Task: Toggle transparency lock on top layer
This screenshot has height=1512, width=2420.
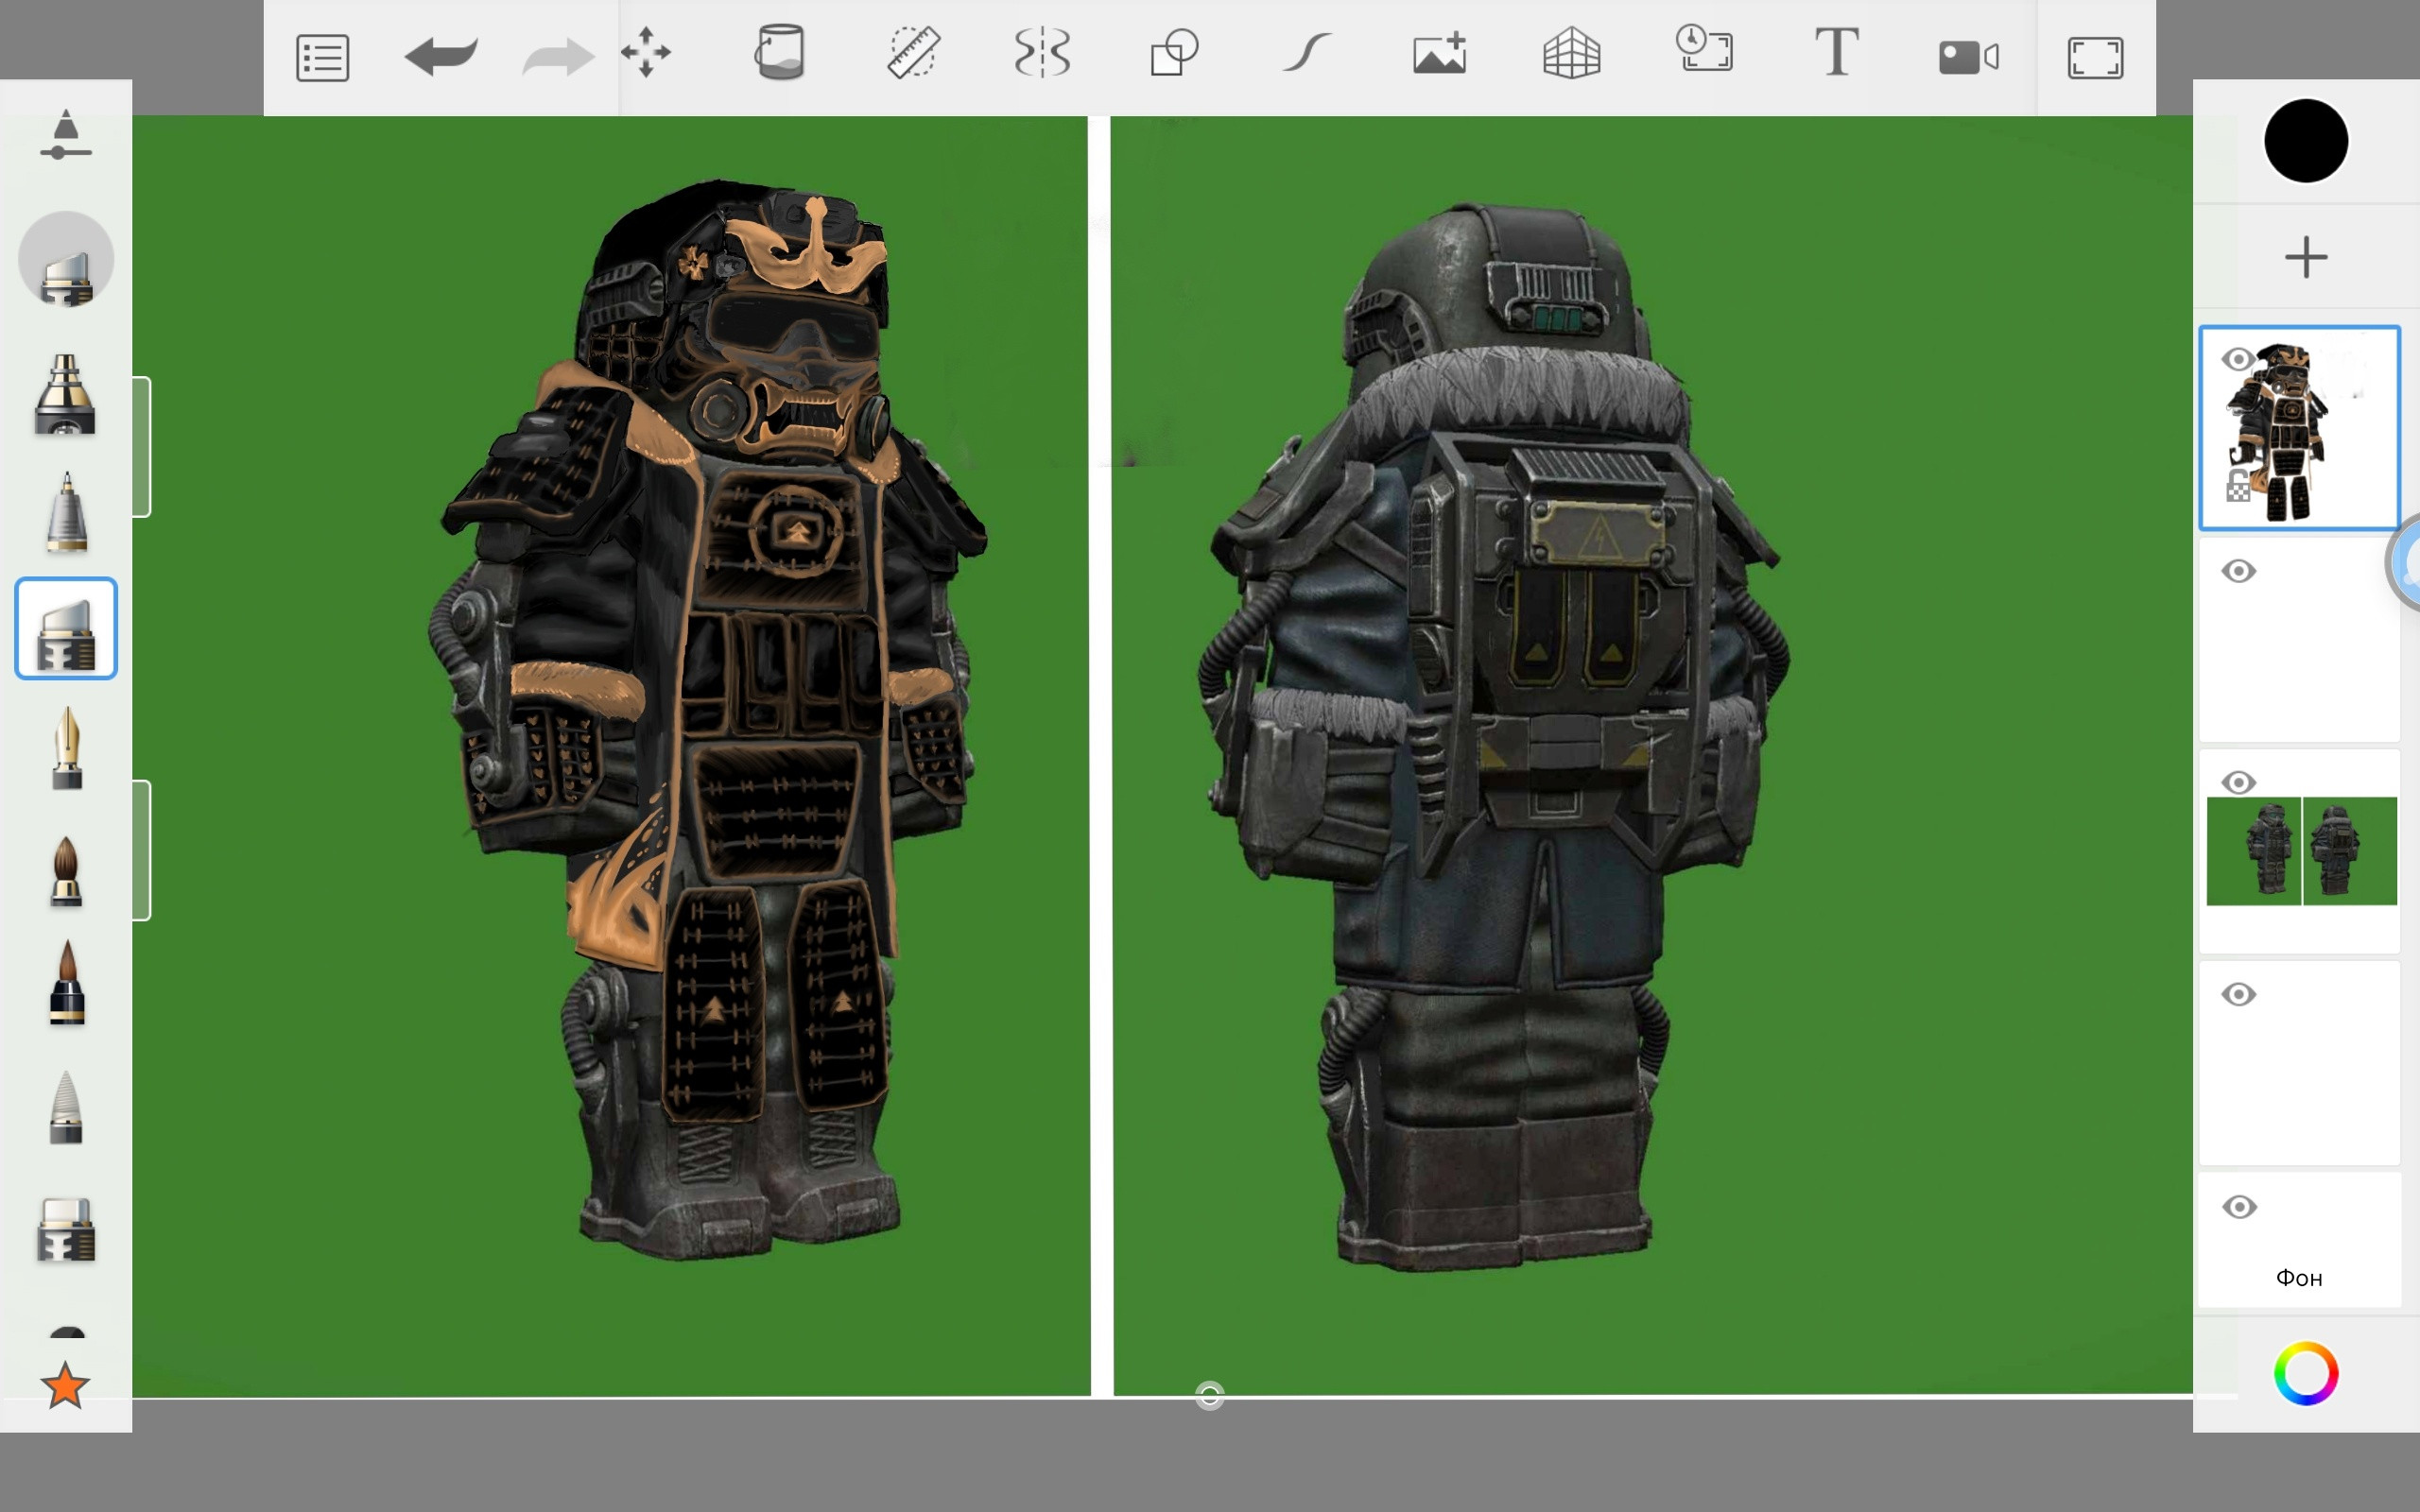Action: coord(2238,486)
